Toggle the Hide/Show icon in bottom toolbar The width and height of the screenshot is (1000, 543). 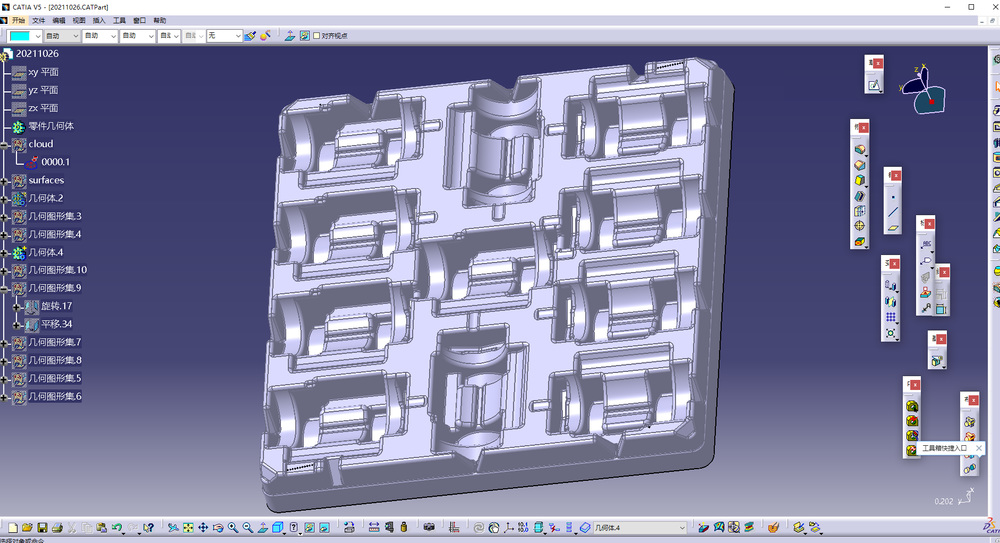(309, 528)
